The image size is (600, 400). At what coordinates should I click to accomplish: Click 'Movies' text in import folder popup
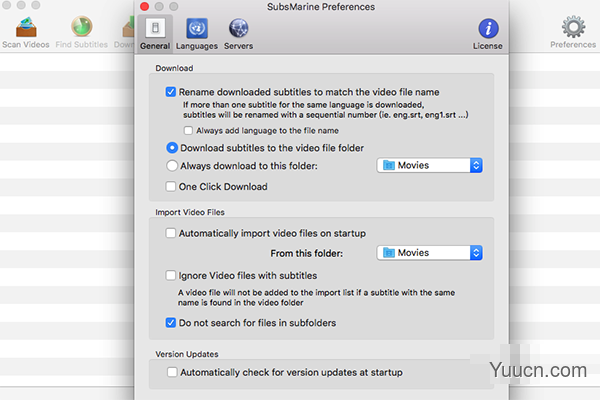413,253
